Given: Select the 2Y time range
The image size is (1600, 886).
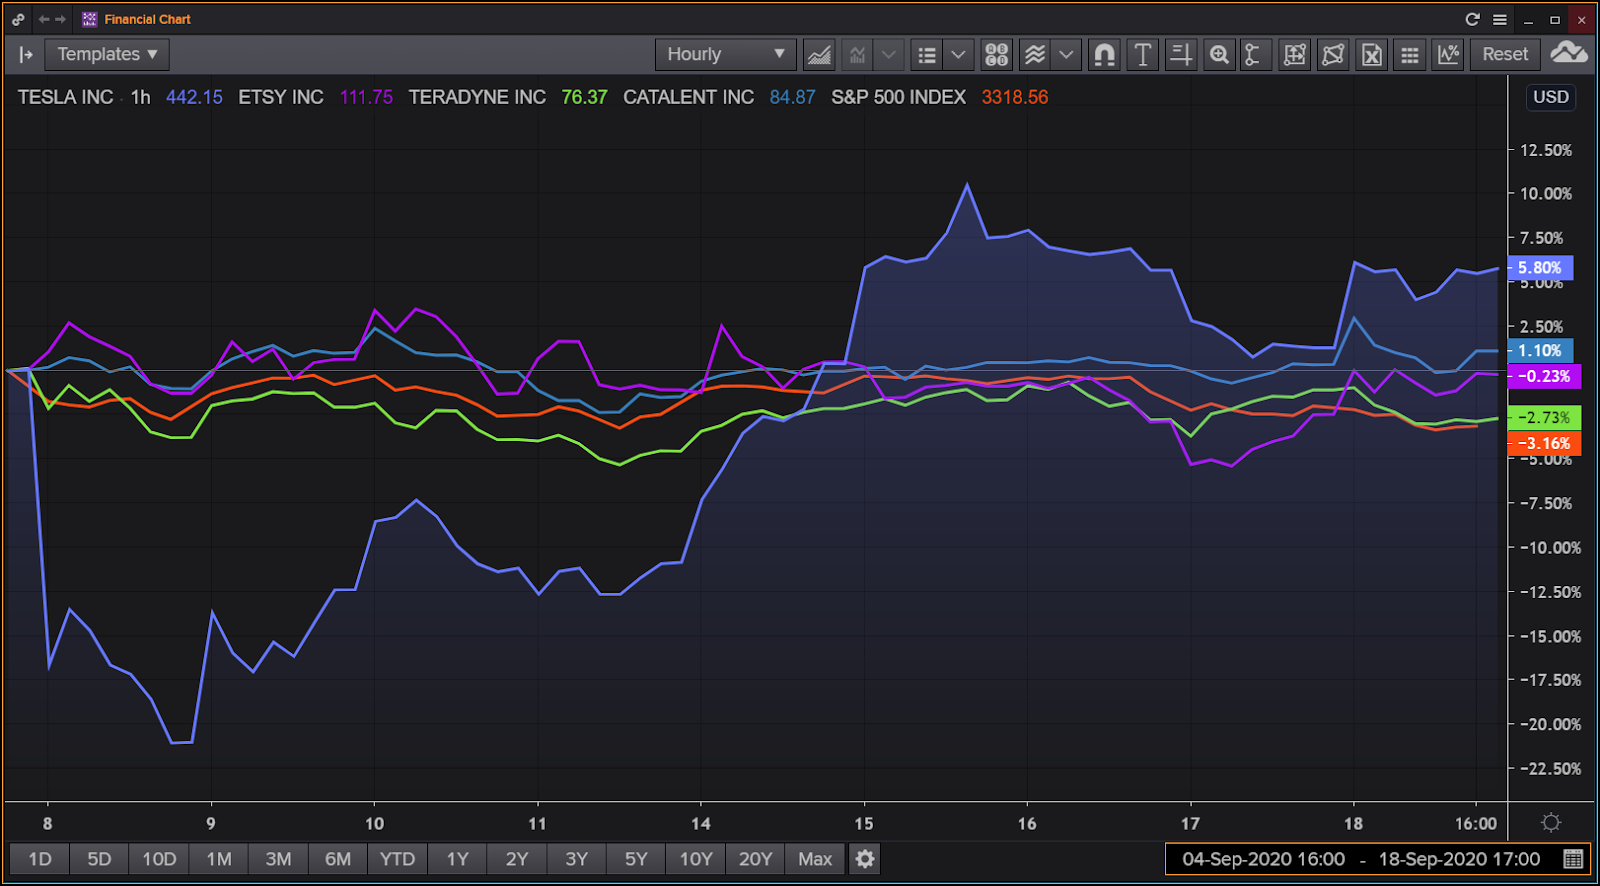Looking at the screenshot, I should (517, 859).
